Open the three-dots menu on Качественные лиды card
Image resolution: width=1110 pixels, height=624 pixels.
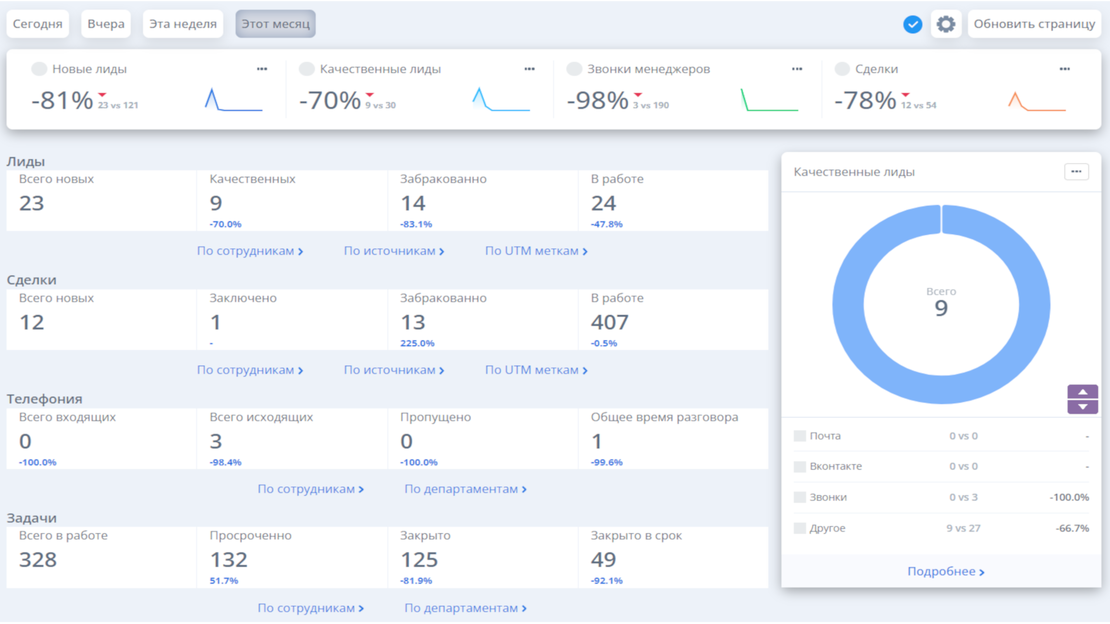coord(529,69)
